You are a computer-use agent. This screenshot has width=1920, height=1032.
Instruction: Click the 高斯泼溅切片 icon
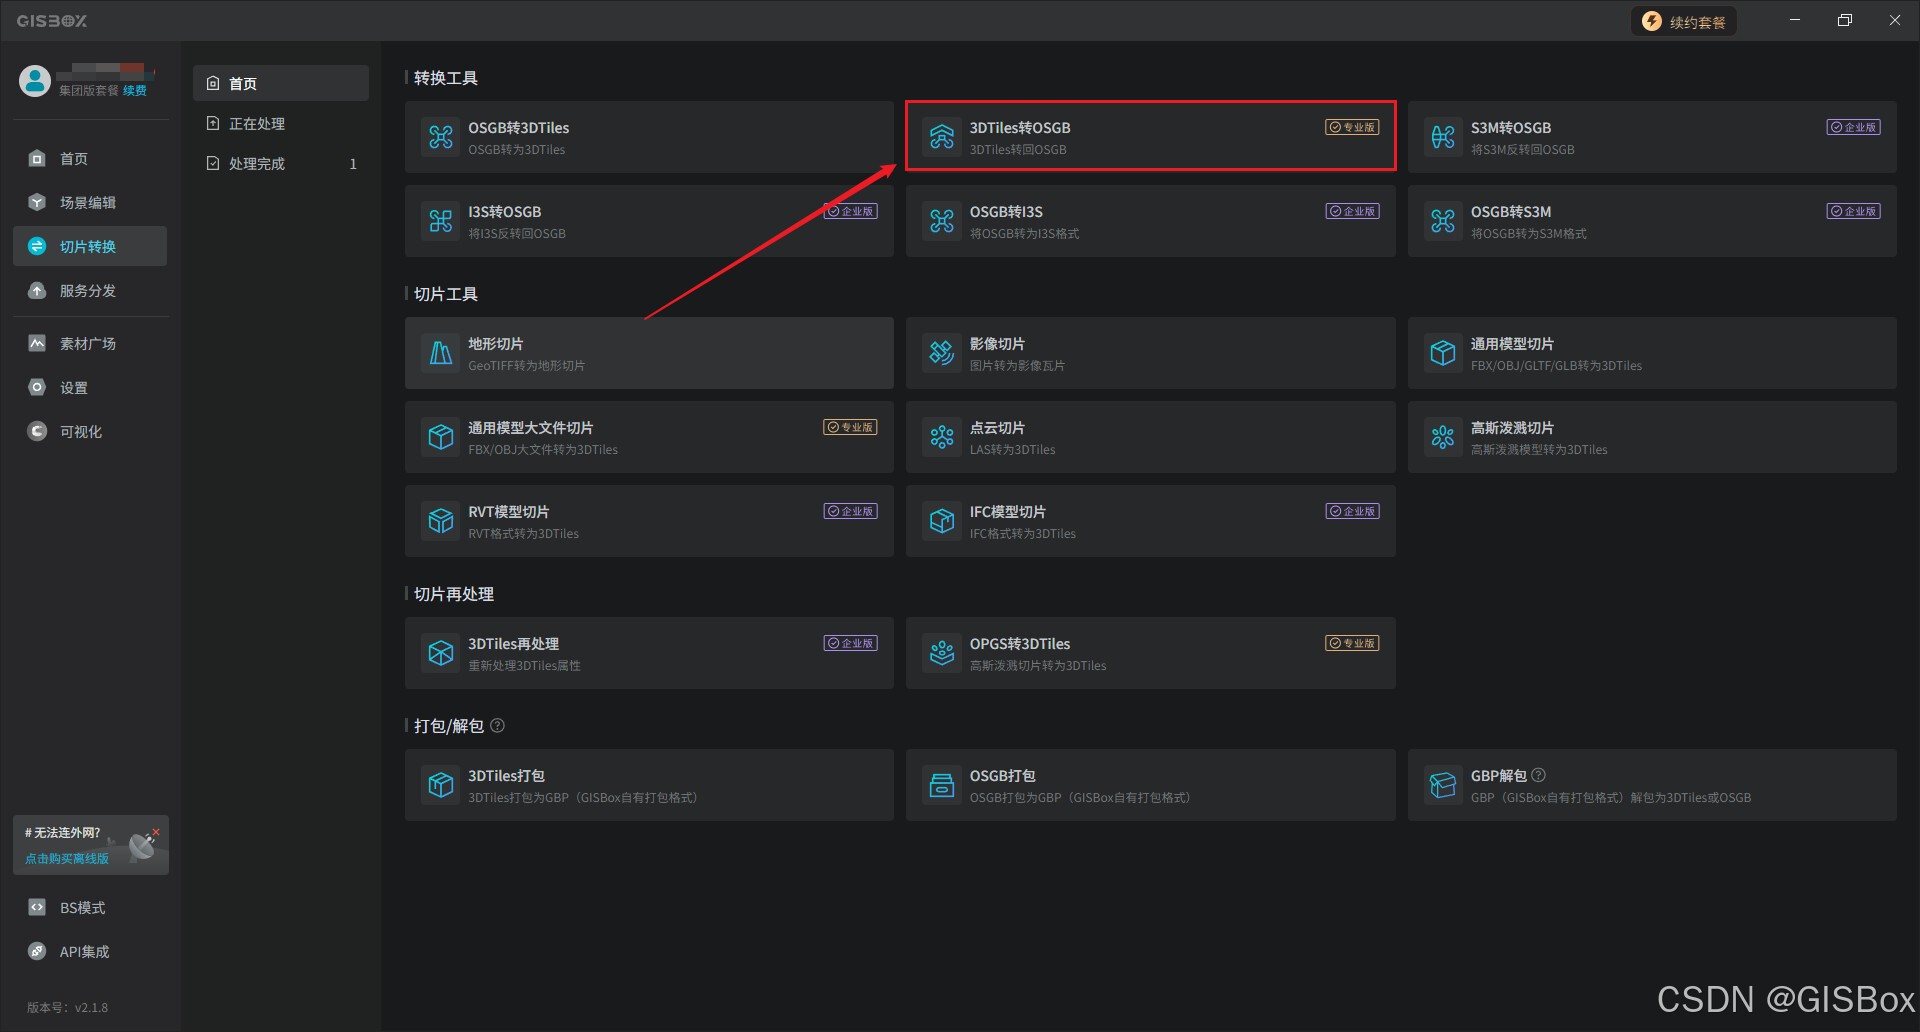[1443, 437]
